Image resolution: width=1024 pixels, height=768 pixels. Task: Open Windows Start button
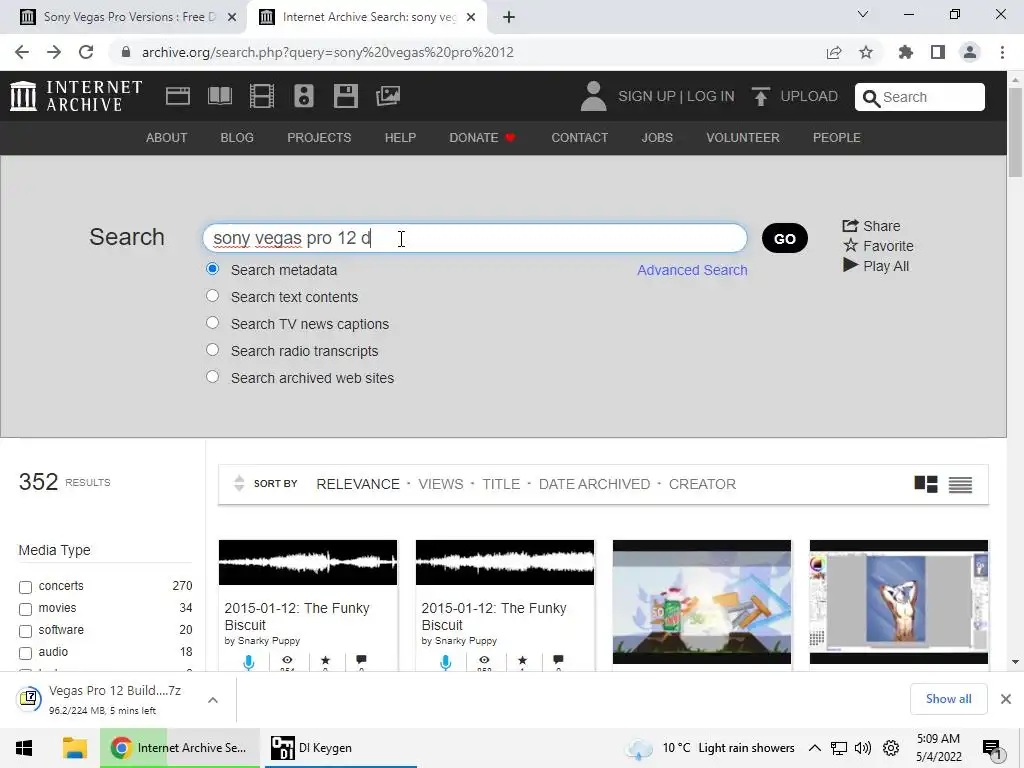pyautogui.click(x=24, y=748)
